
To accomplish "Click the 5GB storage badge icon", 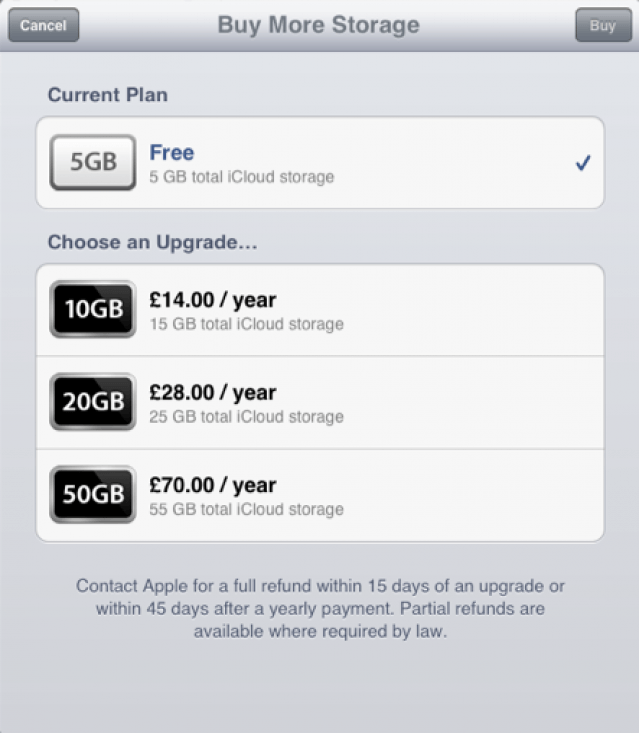I will tap(93, 162).
